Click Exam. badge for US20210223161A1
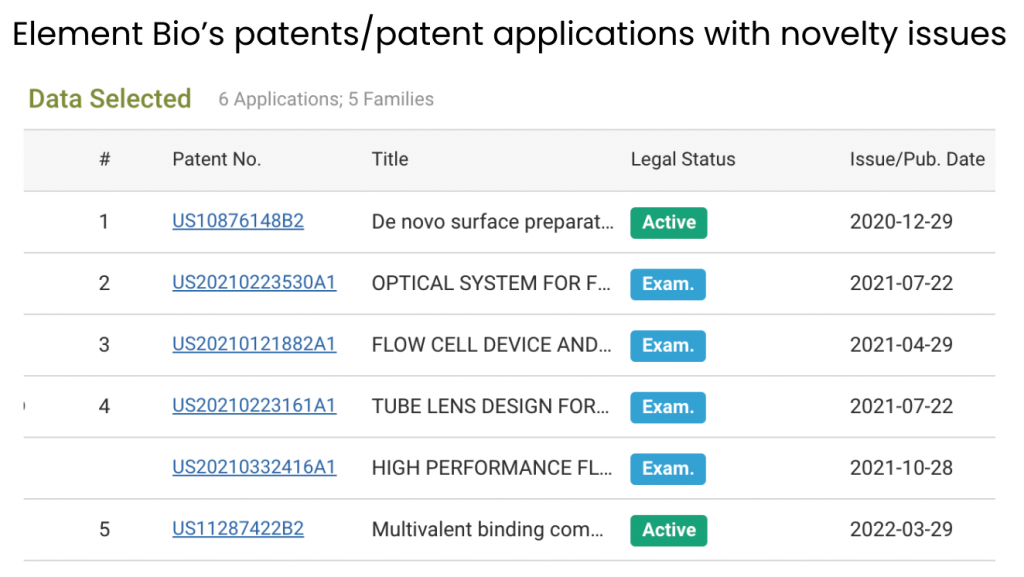Viewport: 1024px width, 577px height. click(668, 407)
